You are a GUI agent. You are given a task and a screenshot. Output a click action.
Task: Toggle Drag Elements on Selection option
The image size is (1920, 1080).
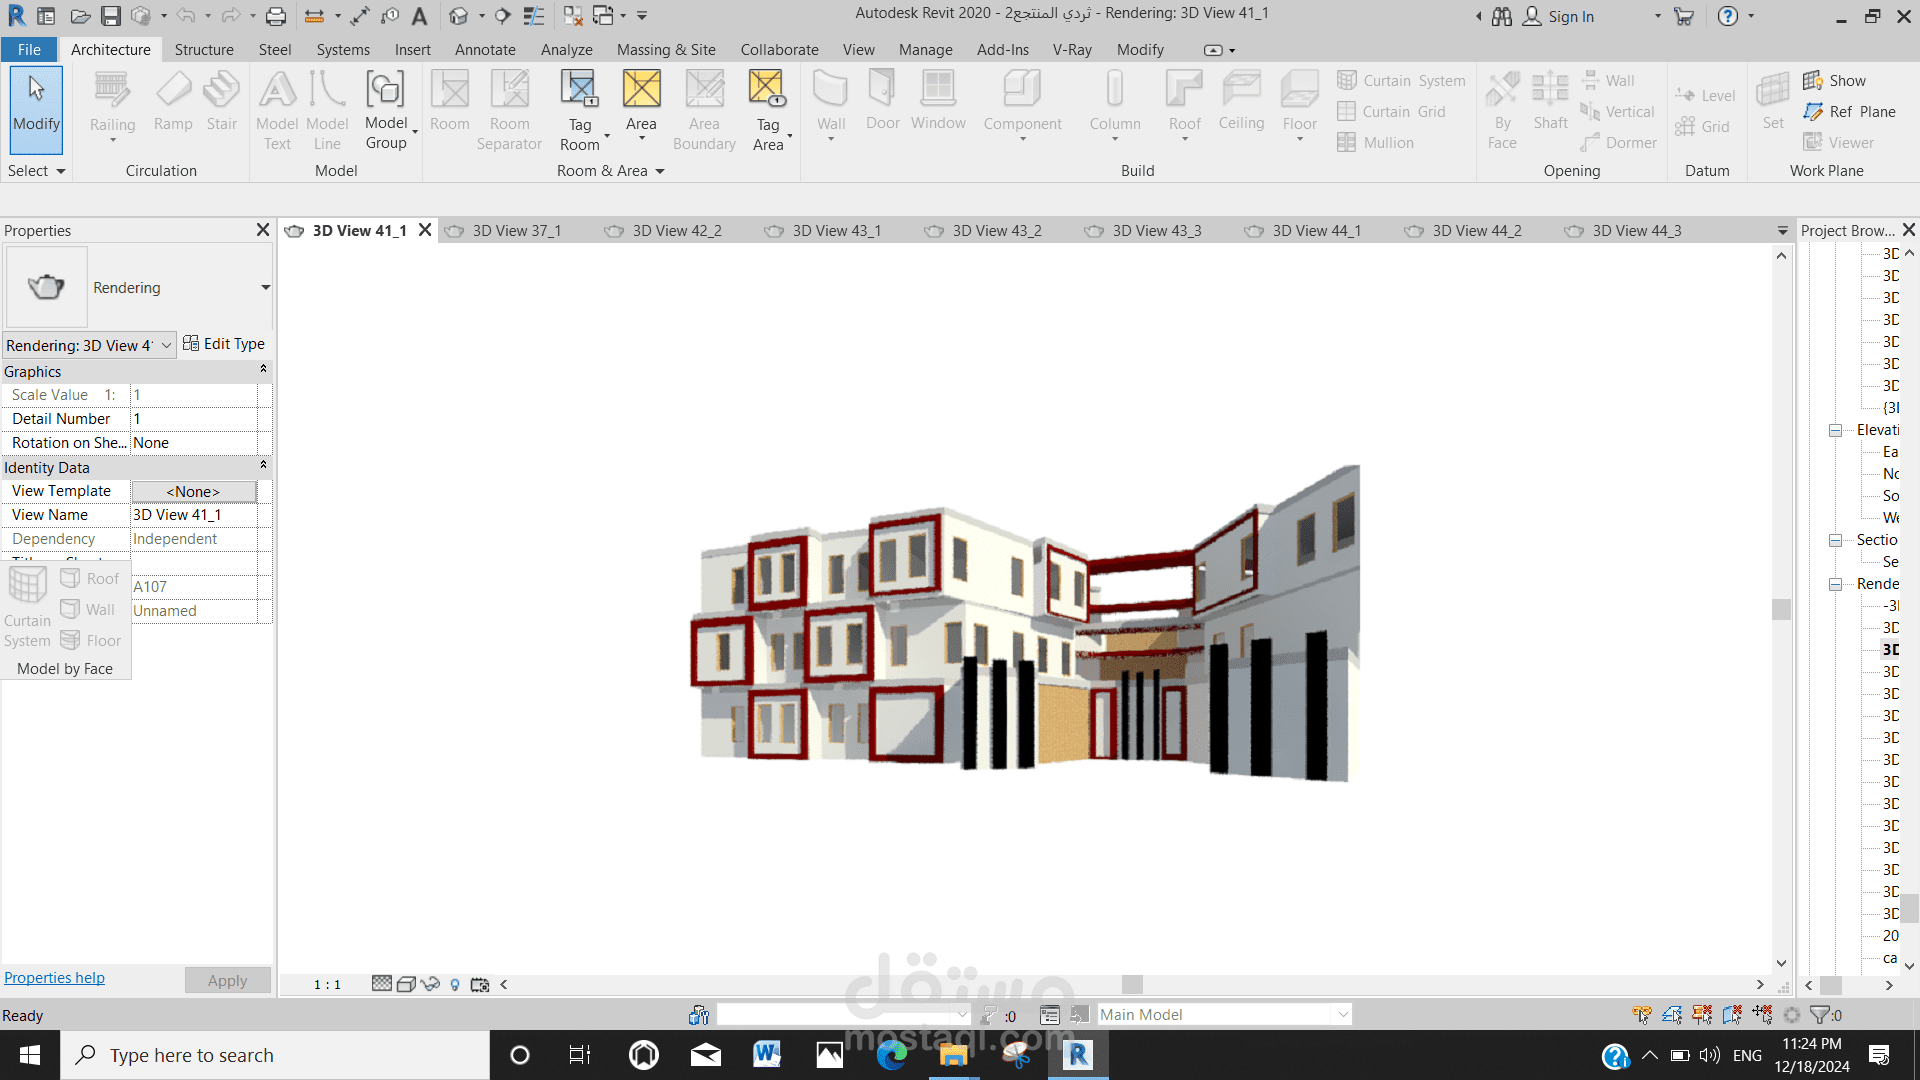coord(1762,1015)
